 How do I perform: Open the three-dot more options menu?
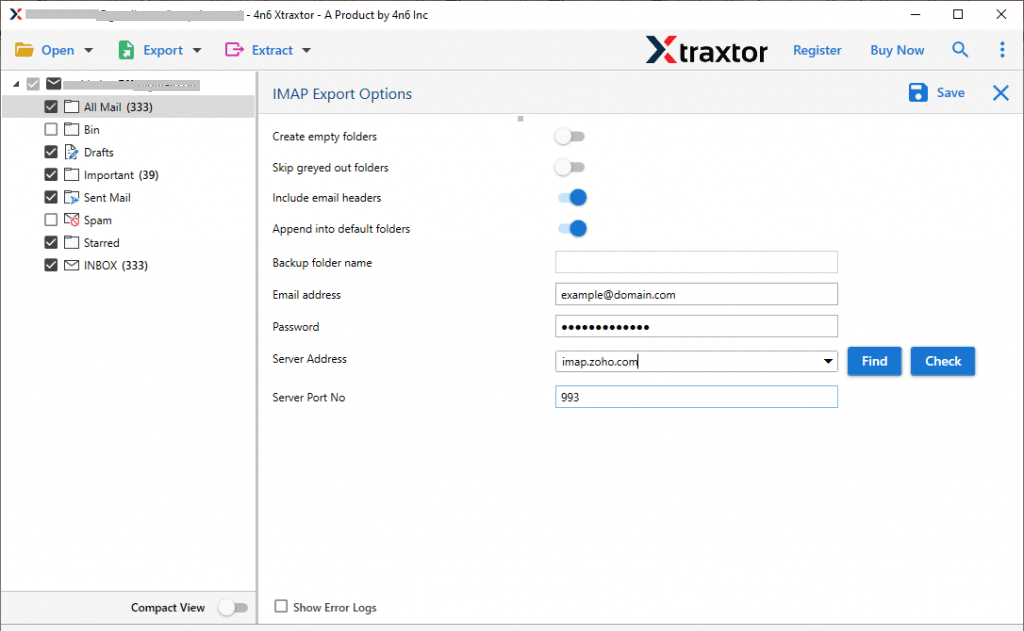1002,50
